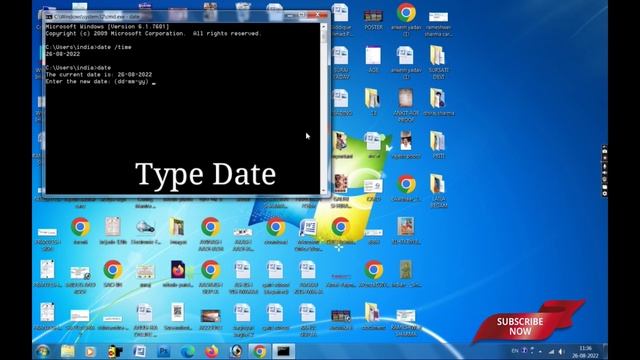Select the Electronic cloud-car desktop icon

tap(146, 231)
